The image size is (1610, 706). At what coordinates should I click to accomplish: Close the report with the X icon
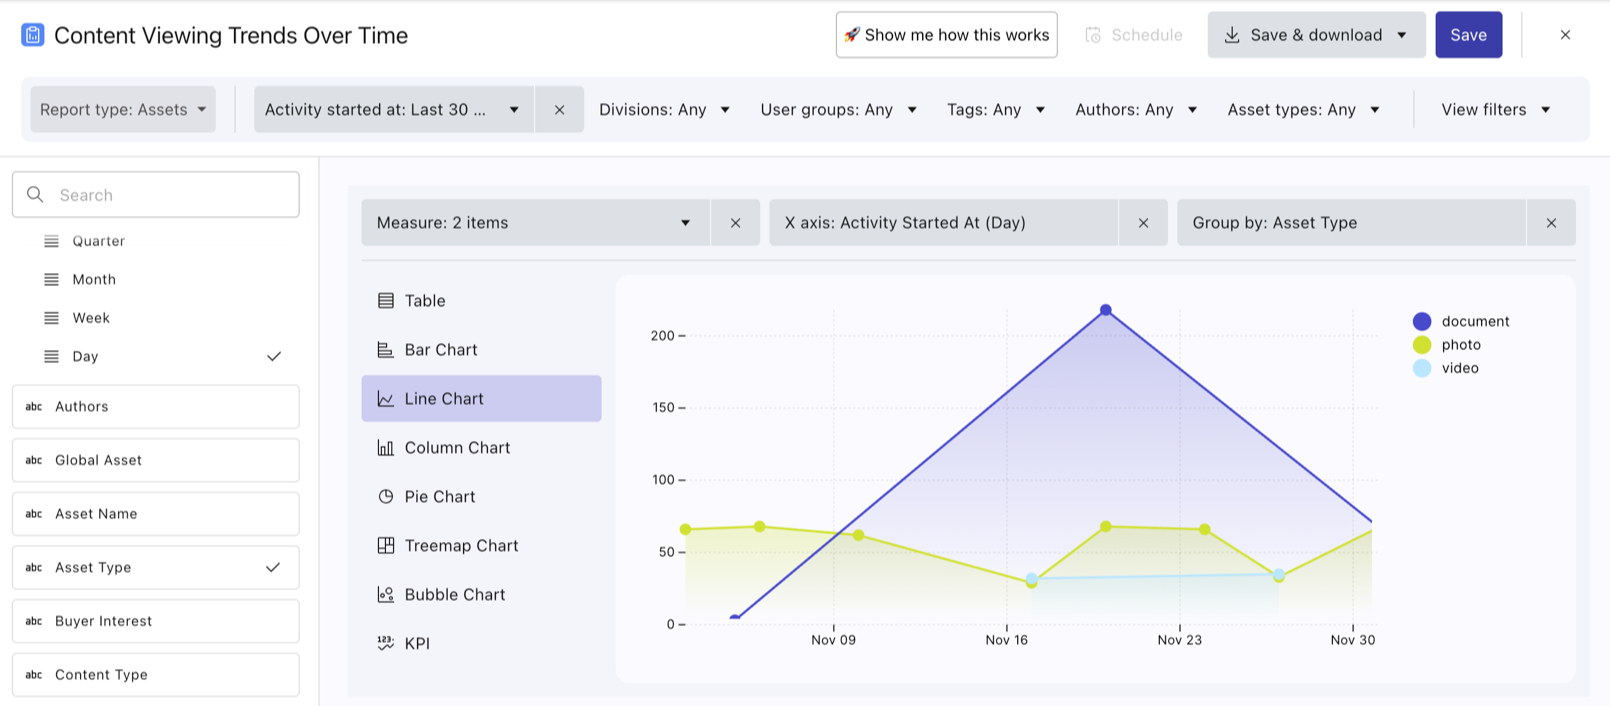pyautogui.click(x=1565, y=35)
